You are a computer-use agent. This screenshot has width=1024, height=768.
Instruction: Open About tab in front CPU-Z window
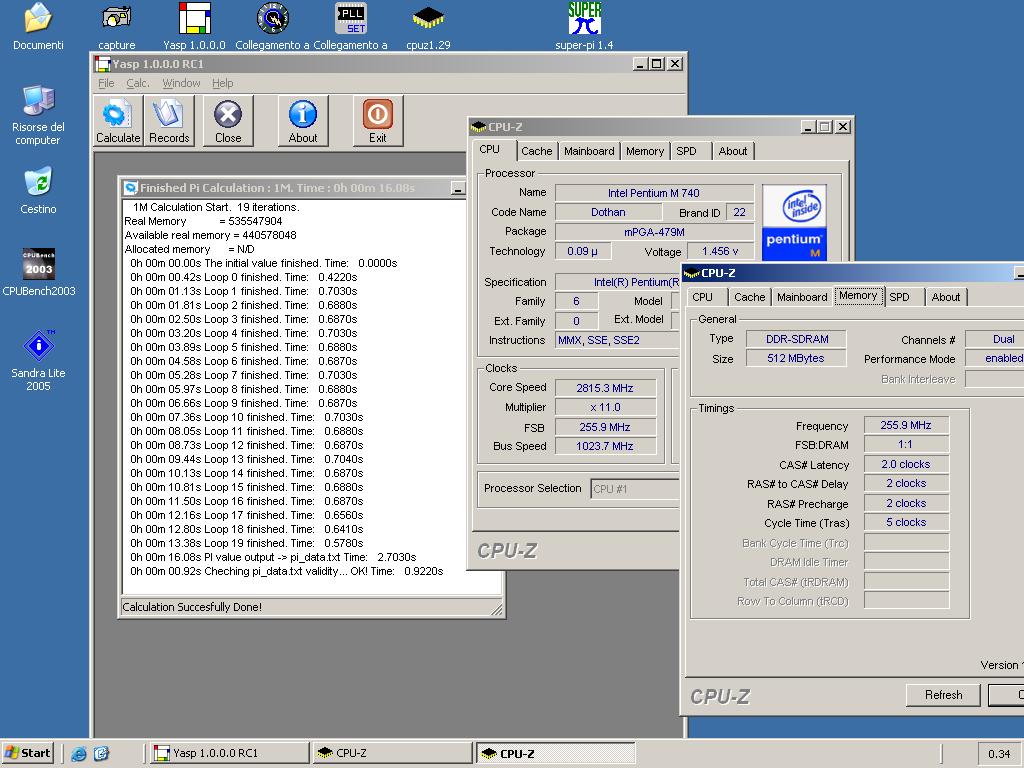tap(946, 297)
